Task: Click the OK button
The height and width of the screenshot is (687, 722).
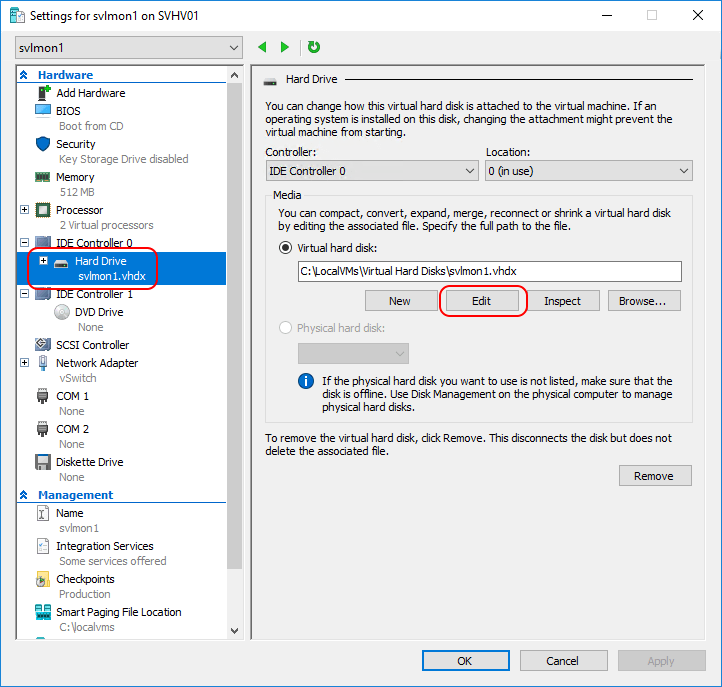Action: tap(466, 661)
